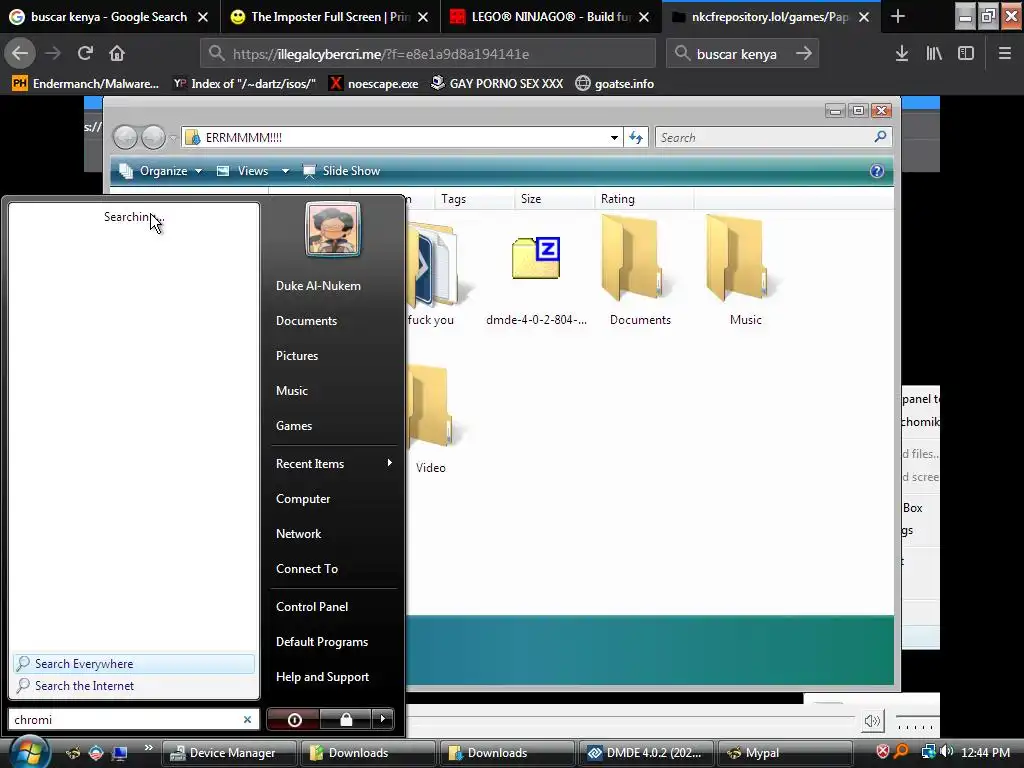Viewport: 1024px width, 768px height.
Task: Expand quick launch overflow chevron
Action: coord(148,748)
